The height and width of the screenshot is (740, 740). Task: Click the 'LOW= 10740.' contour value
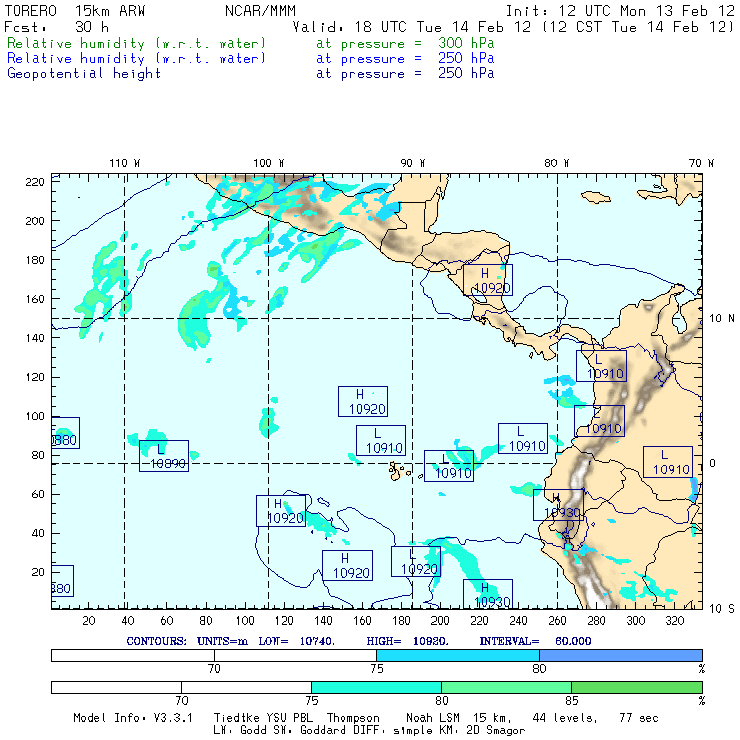[x=296, y=641]
